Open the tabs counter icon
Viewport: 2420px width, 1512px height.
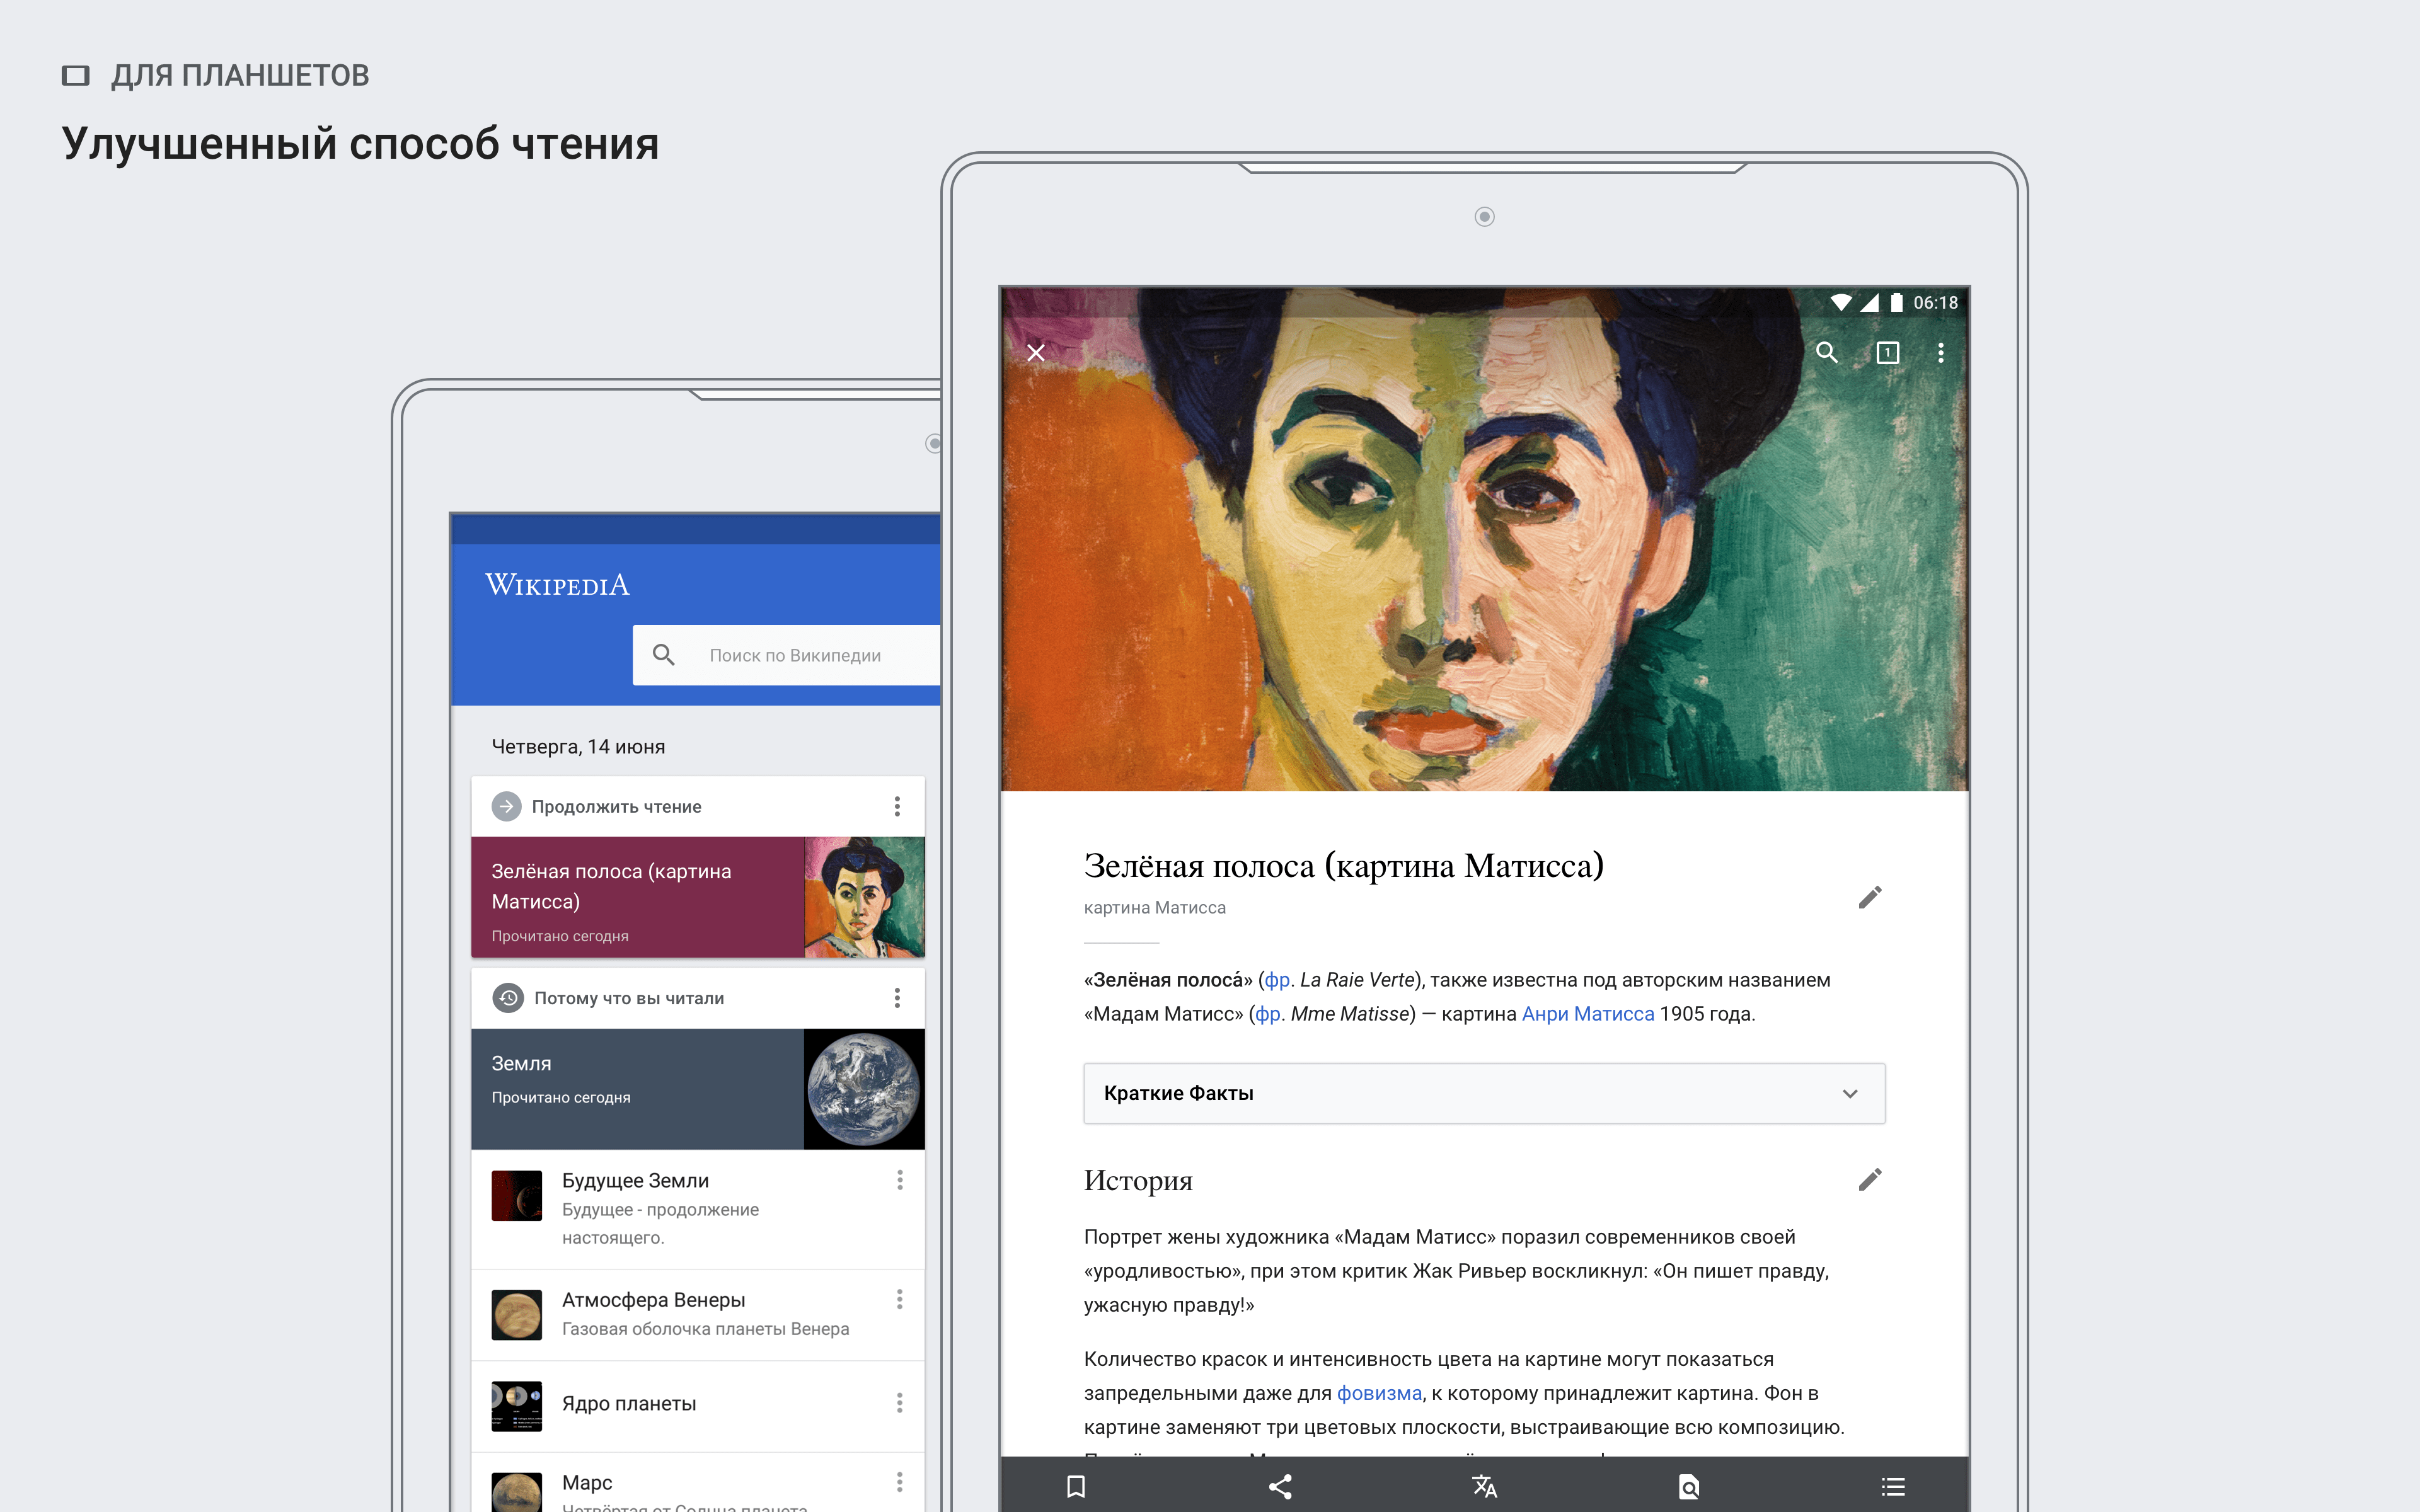pyautogui.click(x=1887, y=353)
